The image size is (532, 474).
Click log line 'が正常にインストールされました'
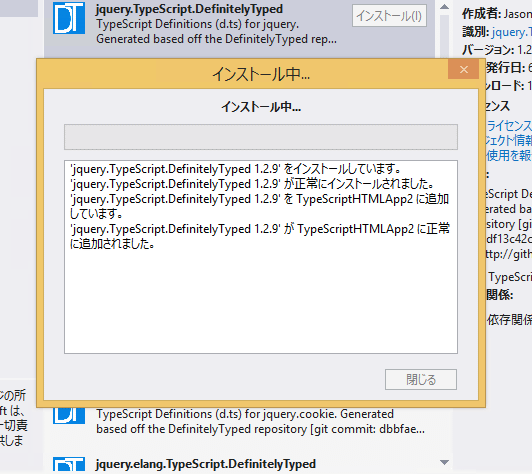pyautogui.click(x=253, y=184)
